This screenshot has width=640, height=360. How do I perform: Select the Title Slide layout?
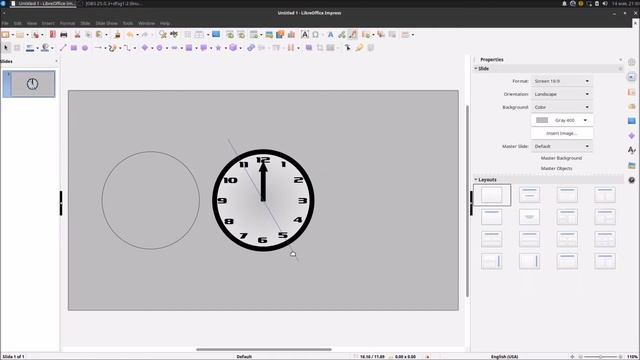(x=529, y=195)
